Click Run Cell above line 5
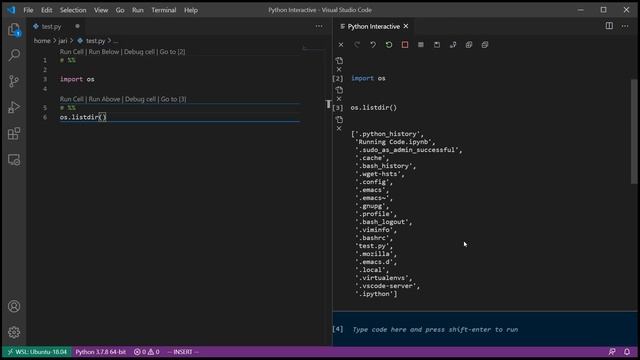640x360 pixels. coord(72,99)
